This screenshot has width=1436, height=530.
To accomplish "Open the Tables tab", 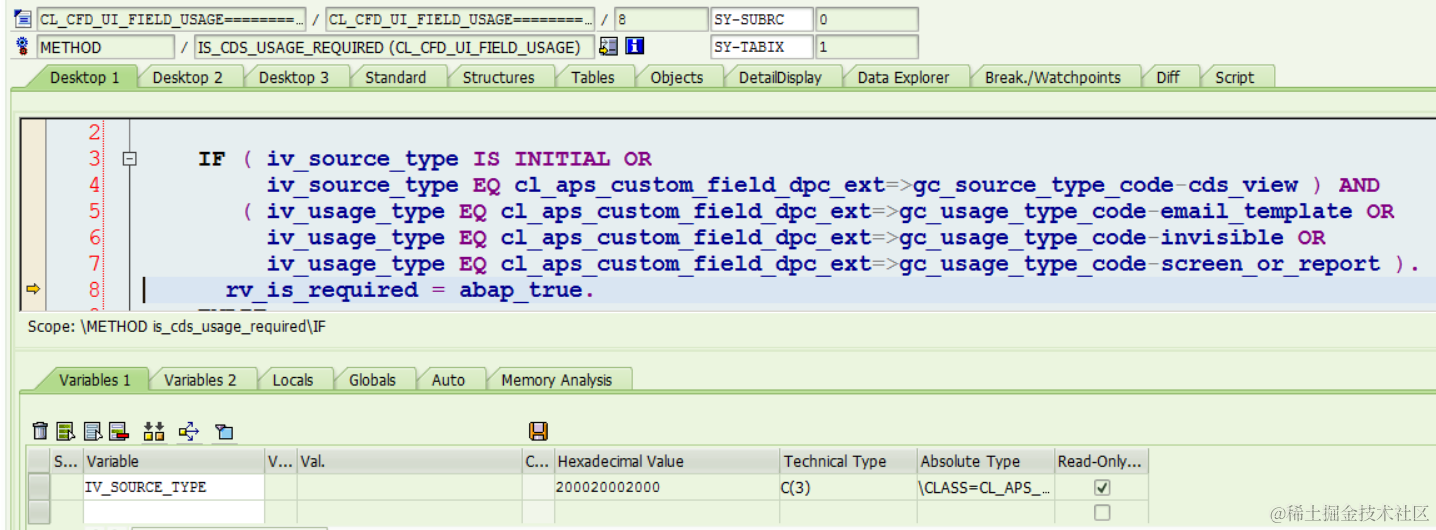I will click(x=593, y=77).
